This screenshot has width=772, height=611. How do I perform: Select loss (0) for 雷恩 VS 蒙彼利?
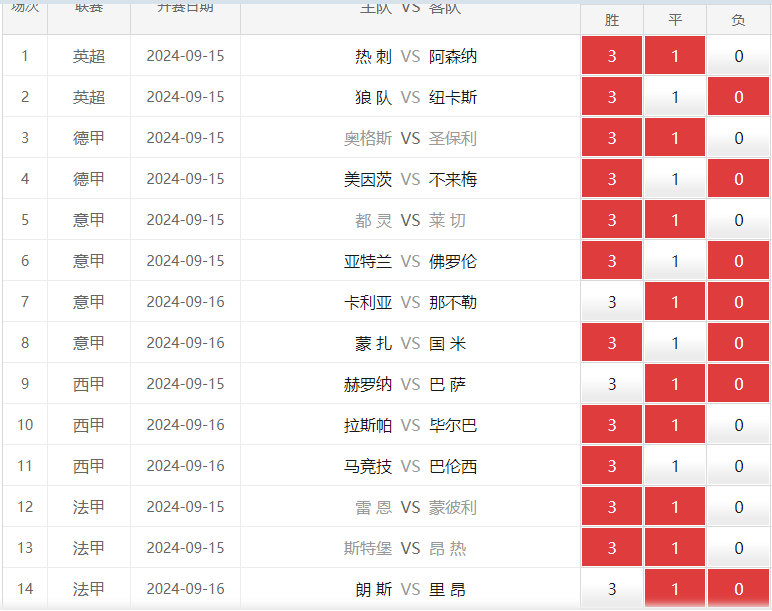click(x=738, y=507)
